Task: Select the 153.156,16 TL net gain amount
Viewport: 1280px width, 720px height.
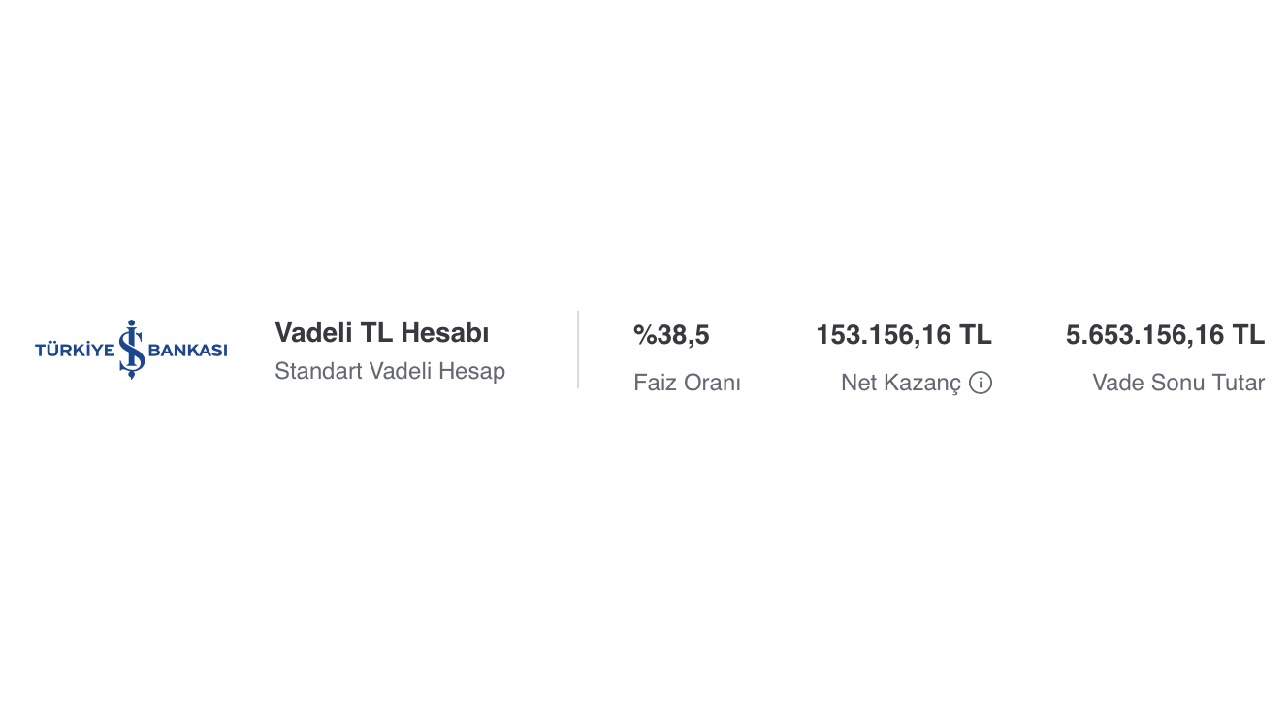Action: point(904,335)
